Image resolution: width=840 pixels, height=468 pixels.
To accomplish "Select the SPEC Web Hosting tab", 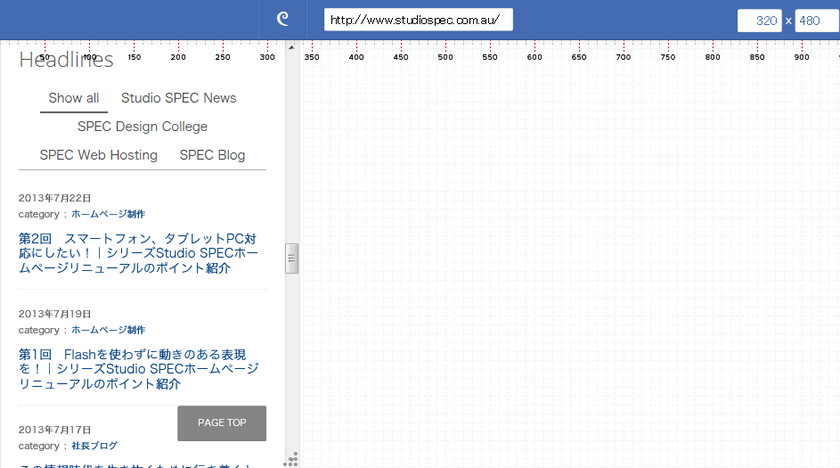I will [x=99, y=155].
